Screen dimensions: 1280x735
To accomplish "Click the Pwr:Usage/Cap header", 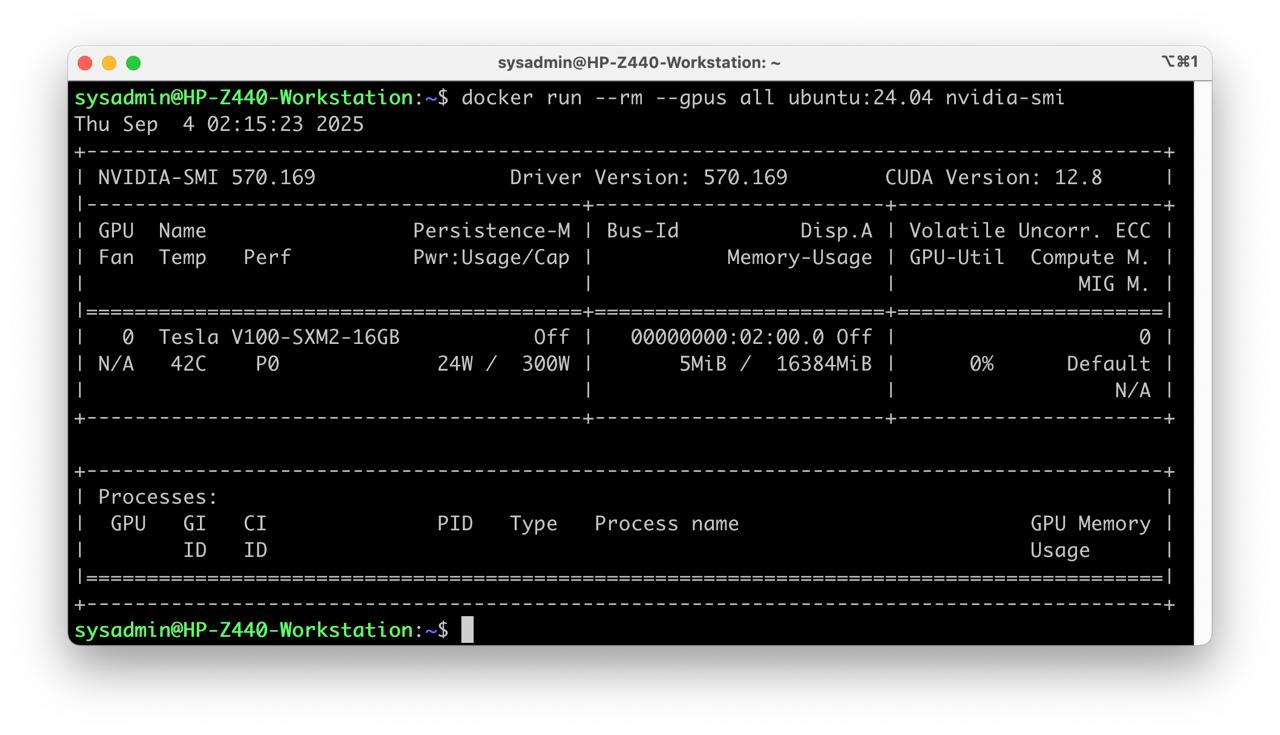I will click(491, 258).
